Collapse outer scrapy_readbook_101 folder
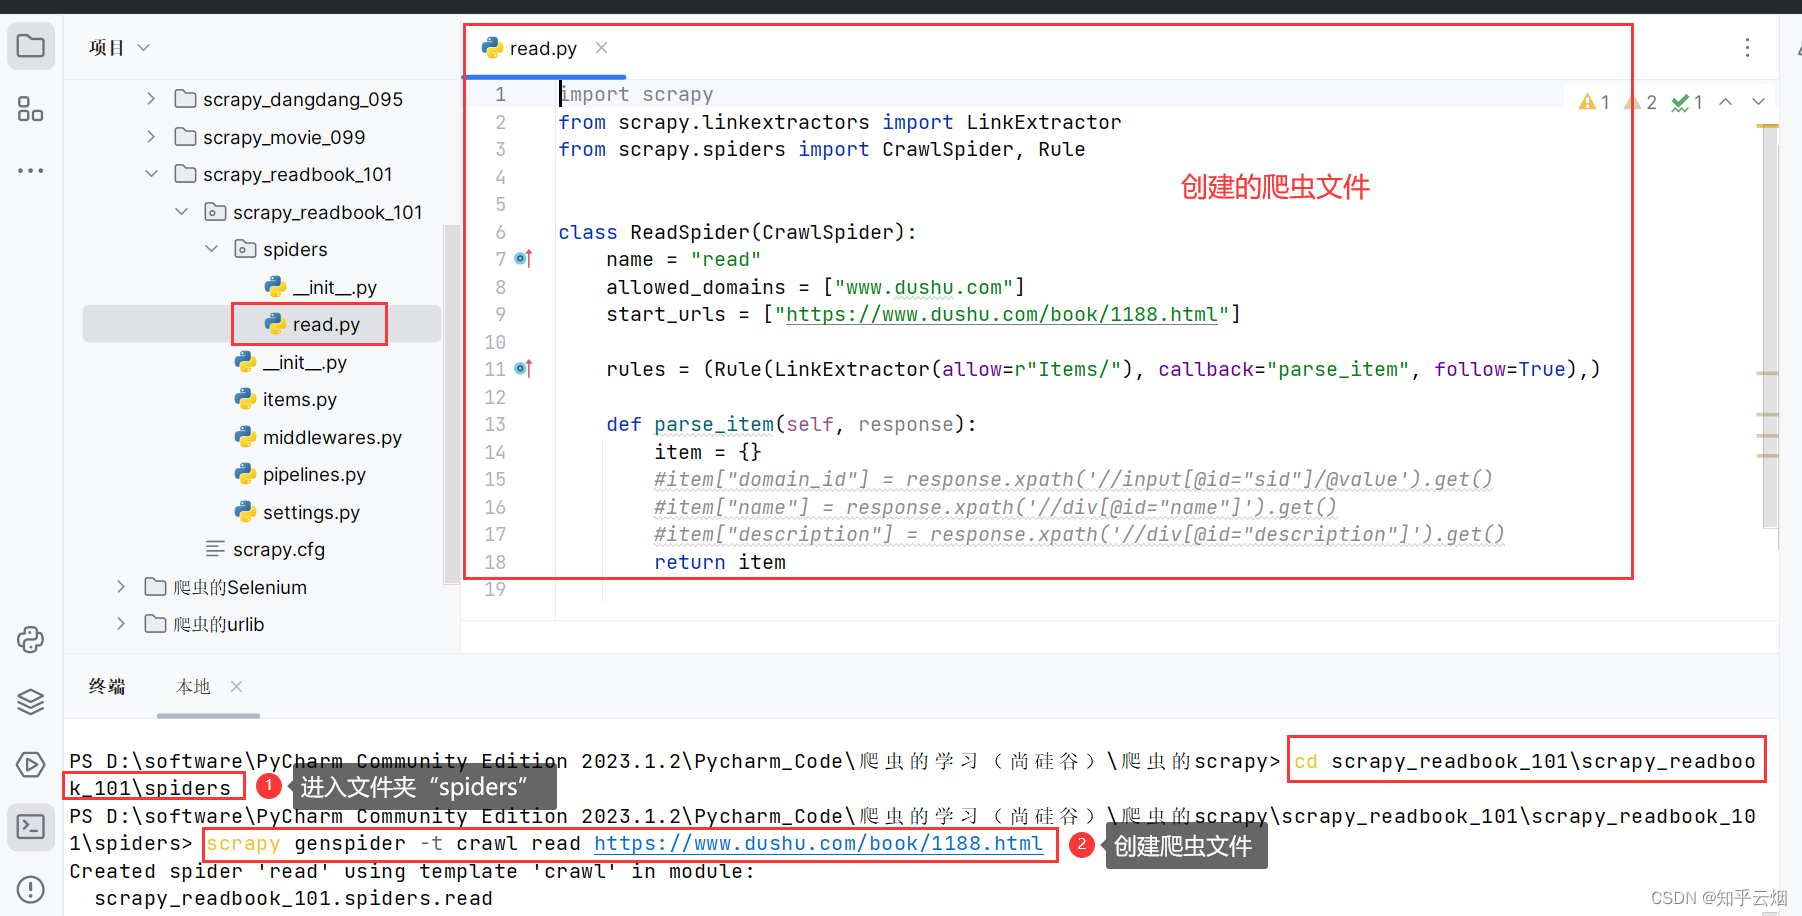Screen dimensions: 1802x916 [x=151, y=174]
